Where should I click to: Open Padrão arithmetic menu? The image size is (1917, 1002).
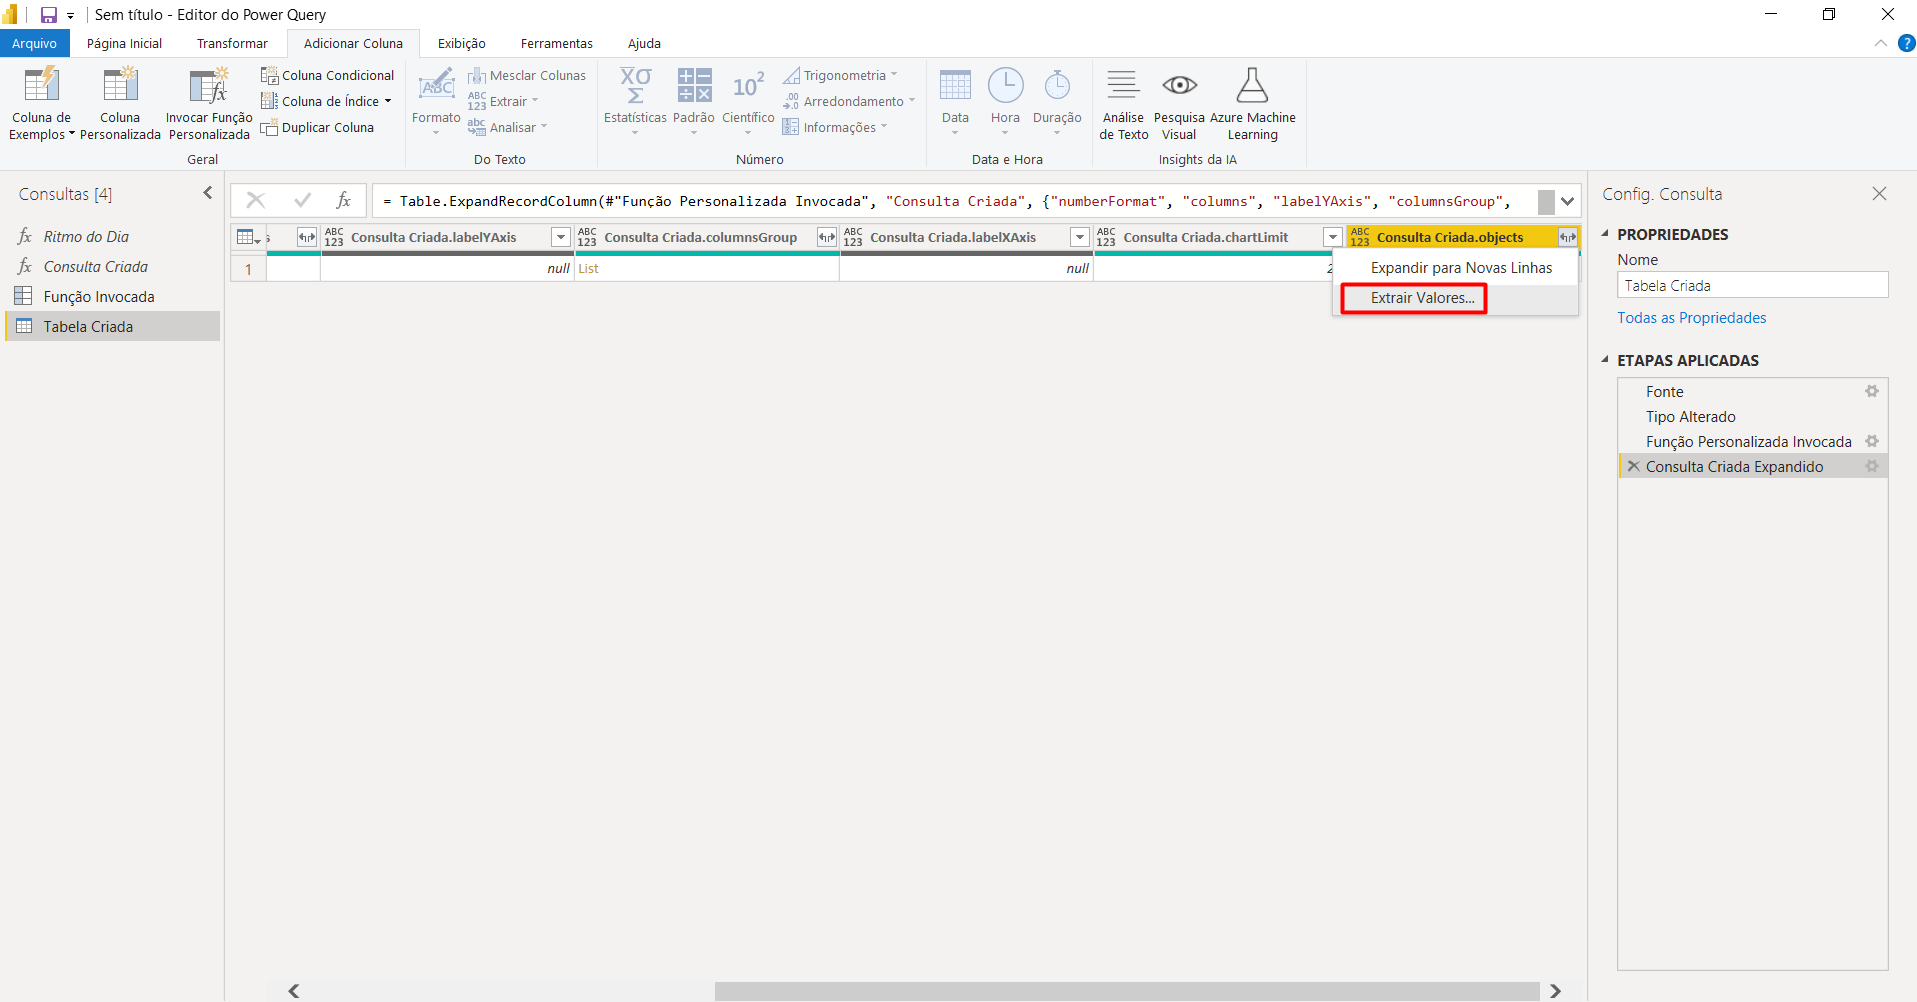[x=694, y=102]
